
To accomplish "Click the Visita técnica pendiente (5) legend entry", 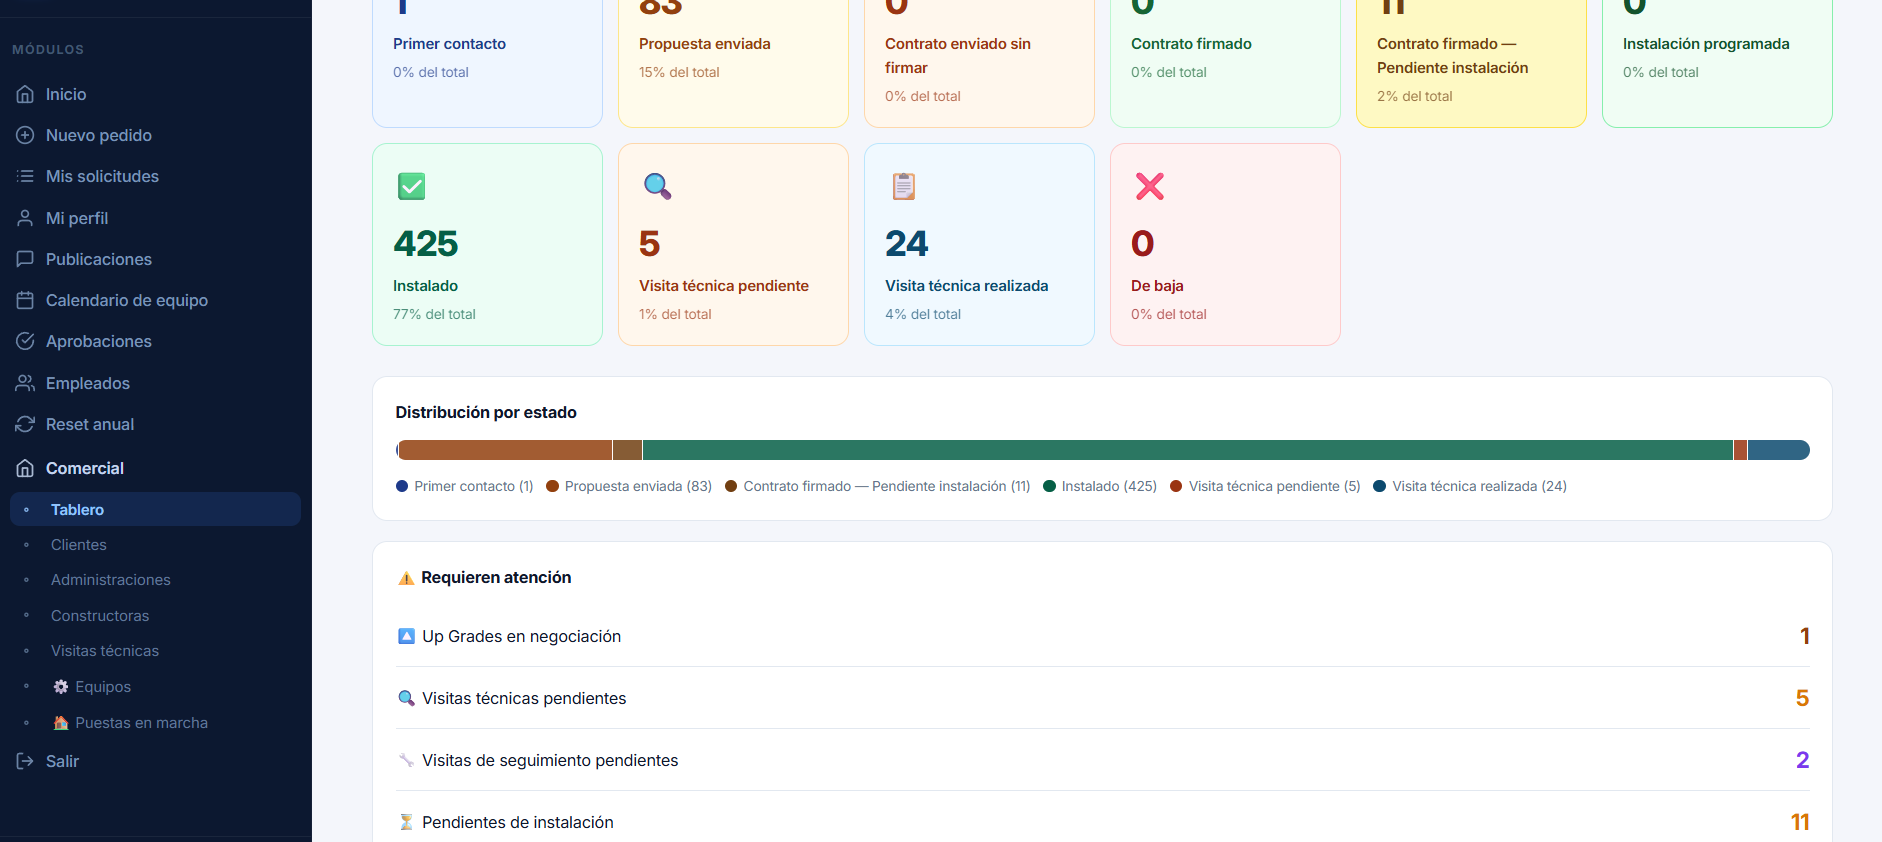I will coord(1265,486).
